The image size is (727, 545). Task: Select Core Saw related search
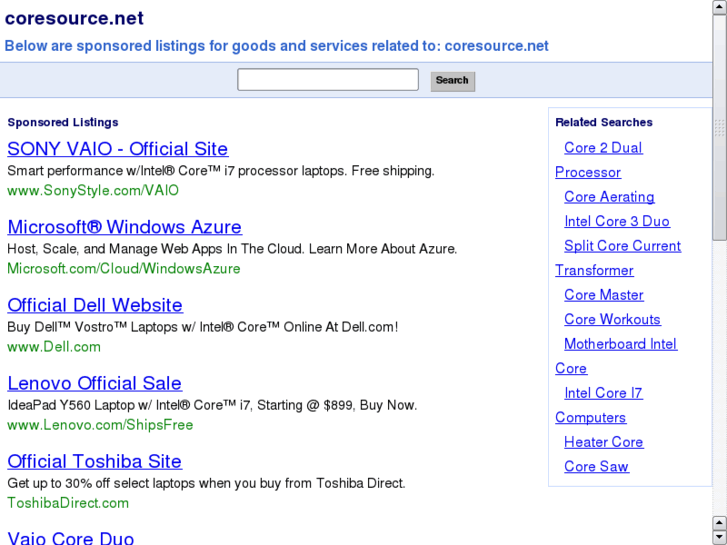[x=596, y=467]
